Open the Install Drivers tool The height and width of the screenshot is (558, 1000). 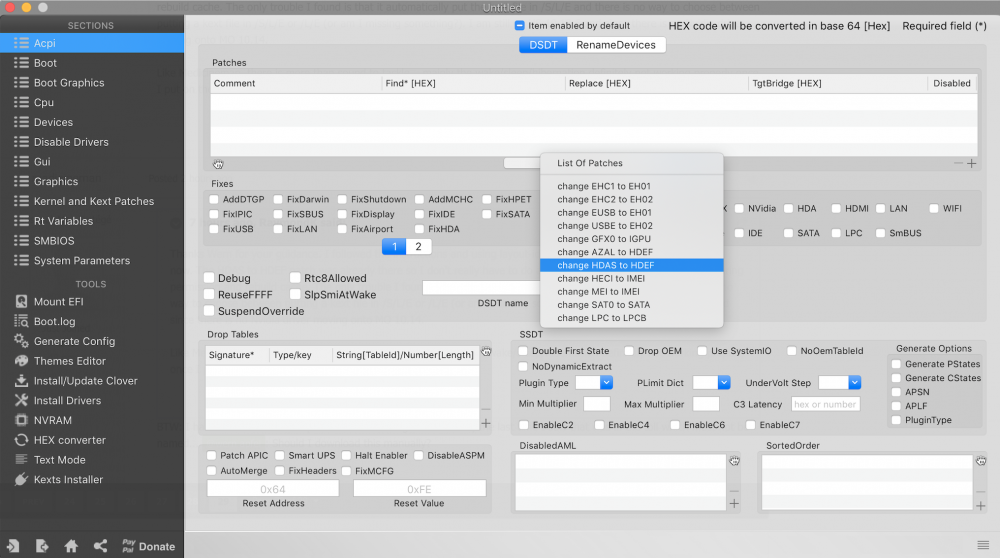point(67,400)
